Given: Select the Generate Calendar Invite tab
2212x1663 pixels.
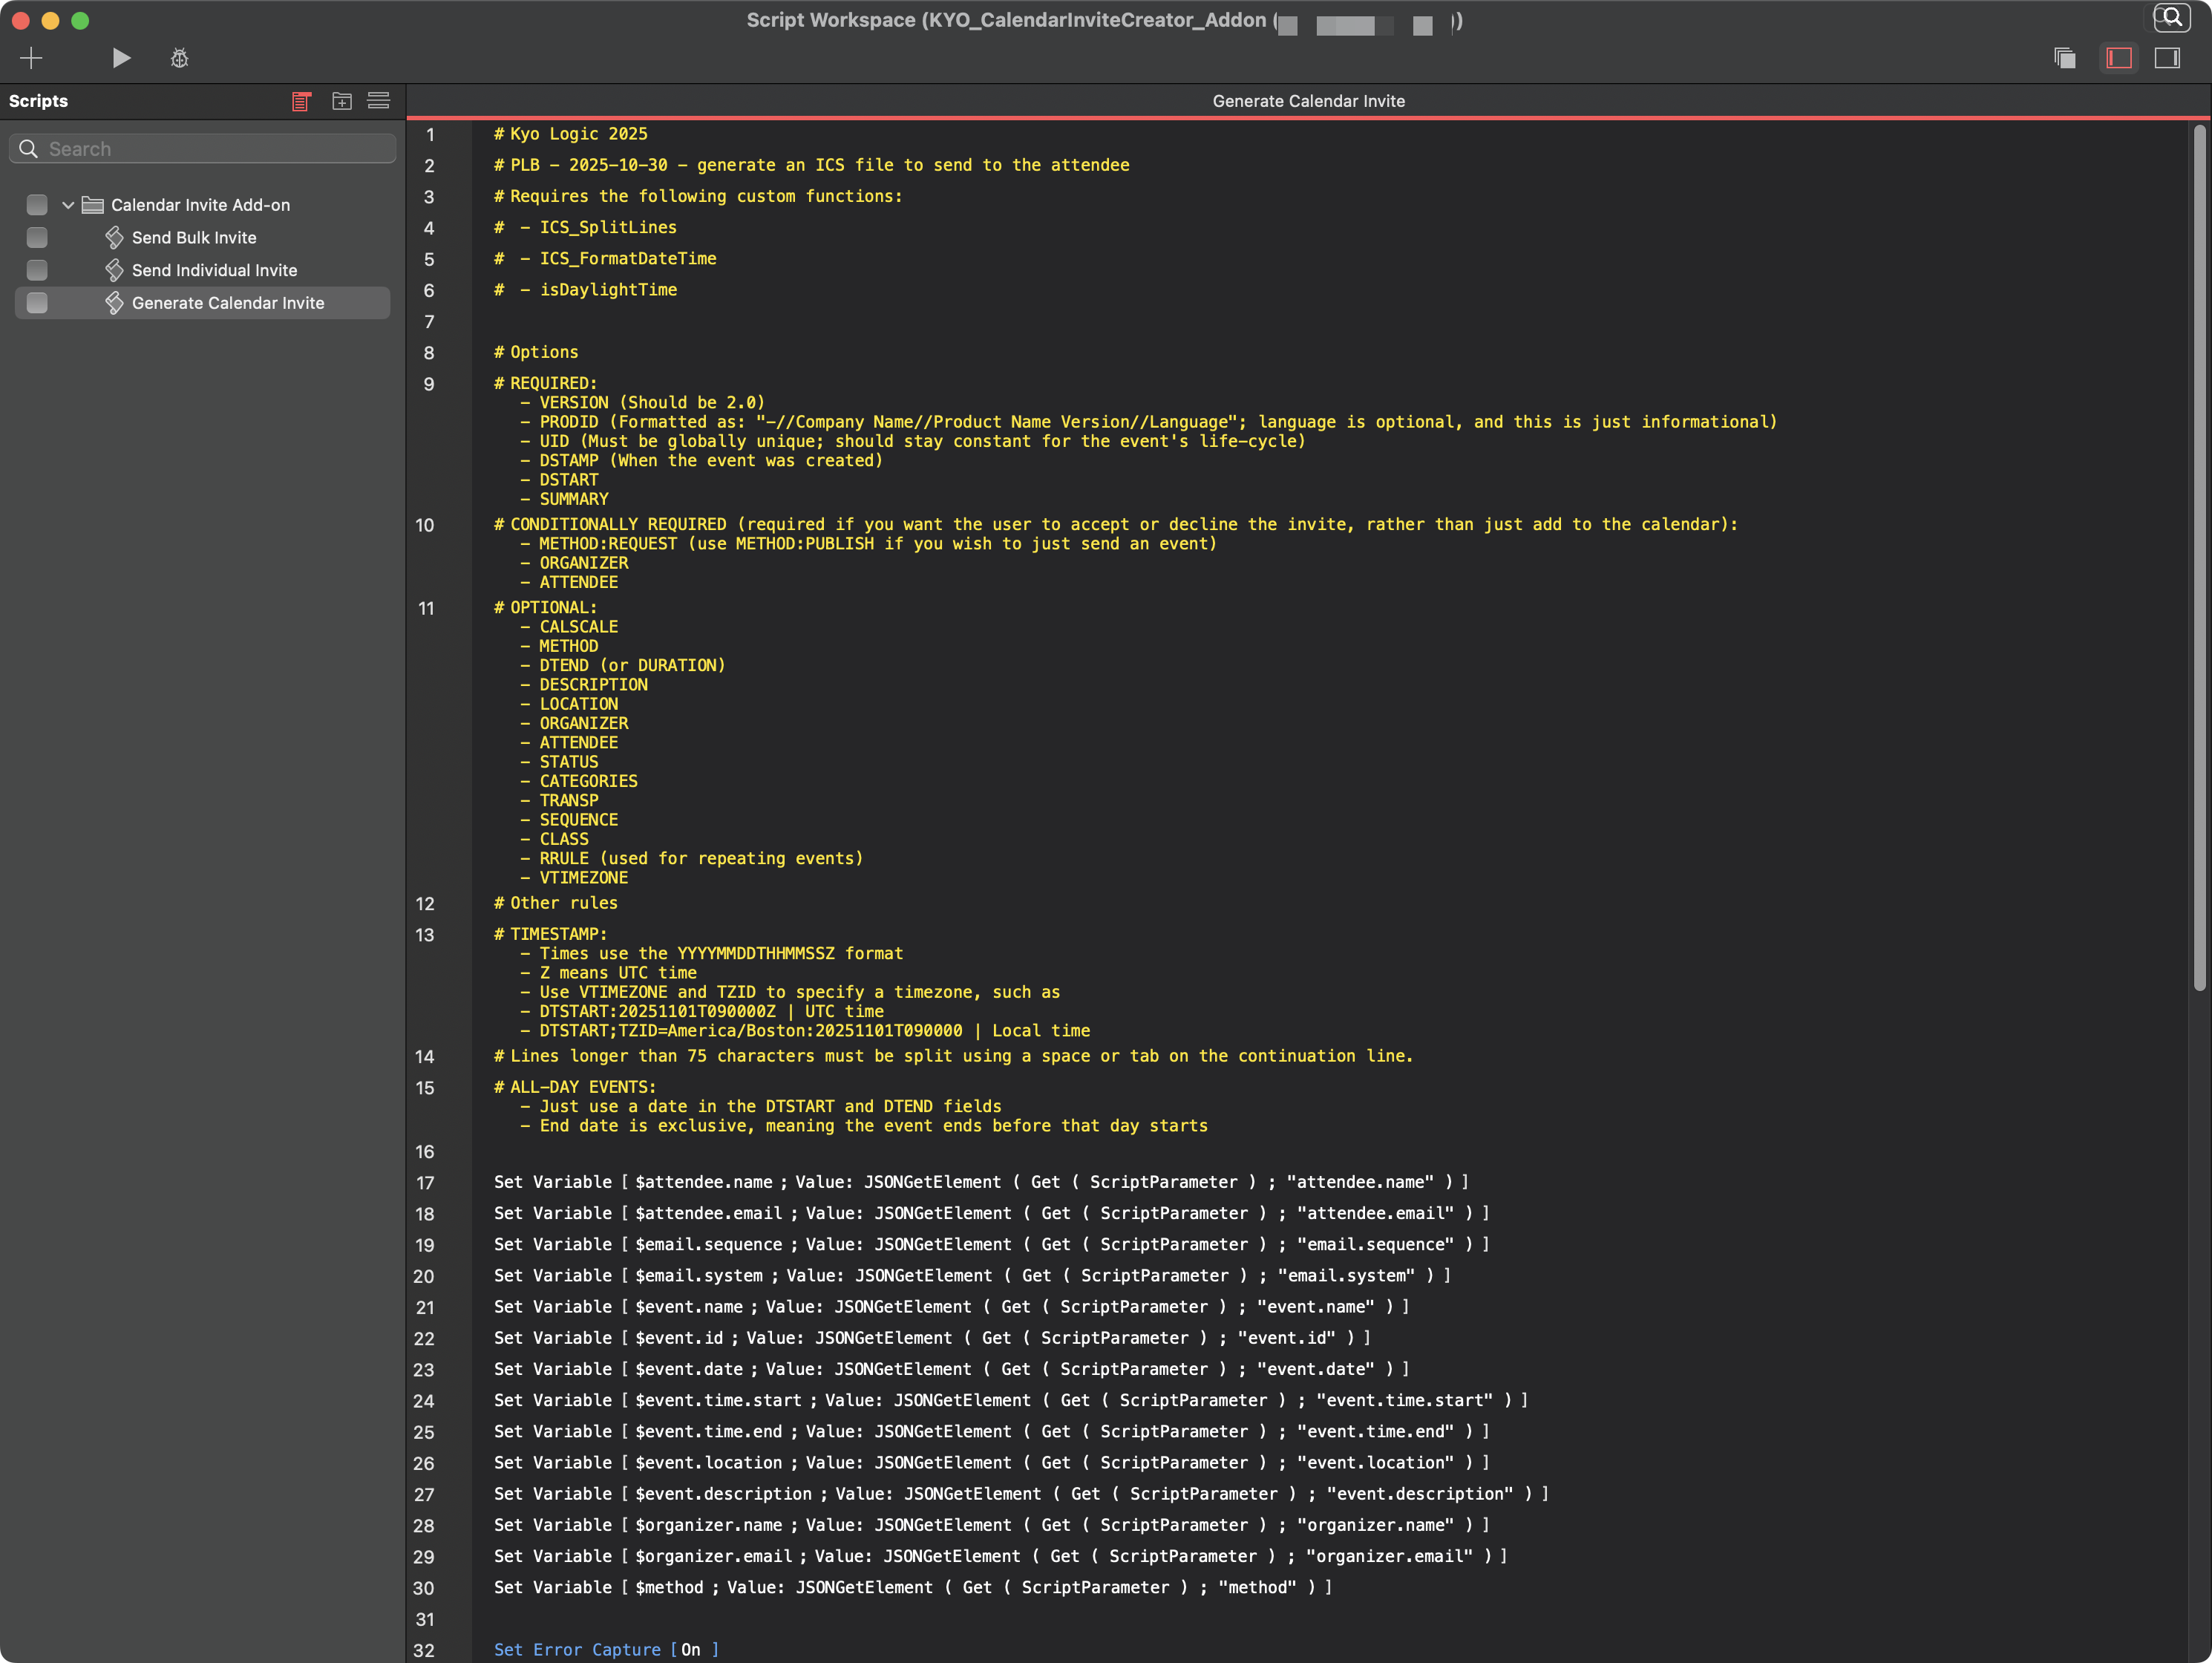Looking at the screenshot, I should 1308,101.
